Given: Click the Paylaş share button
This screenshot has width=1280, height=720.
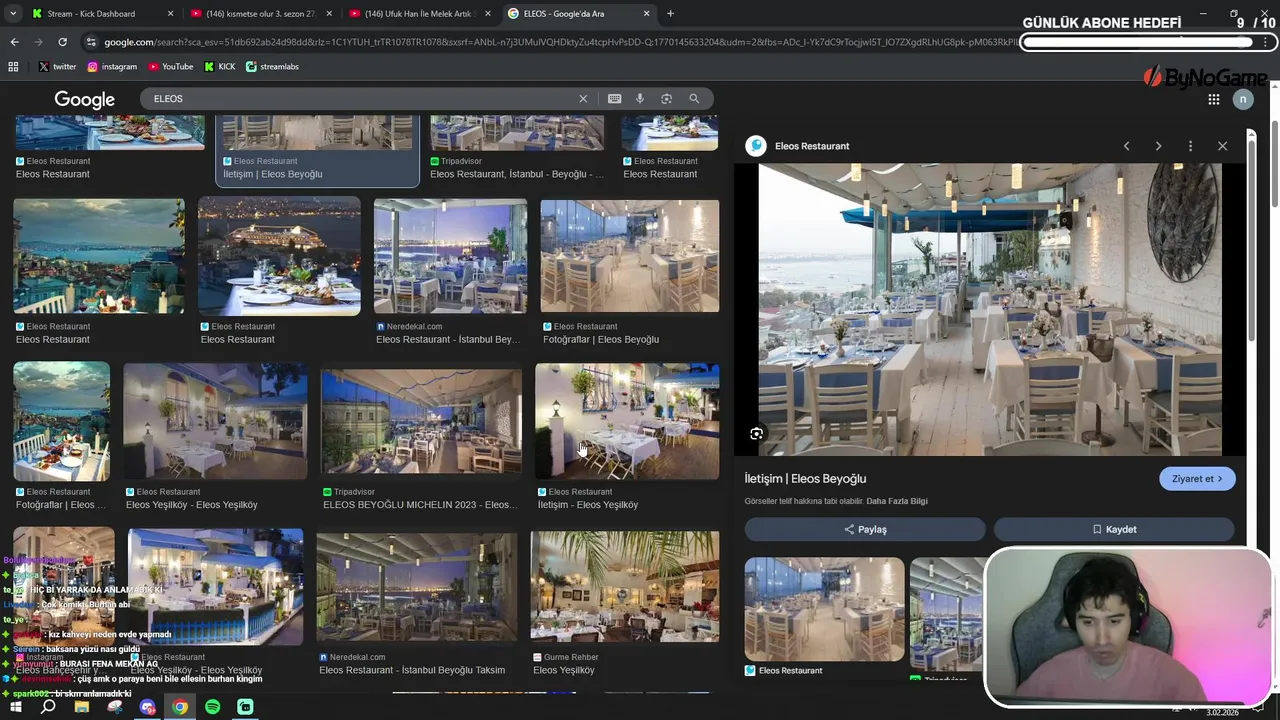Looking at the screenshot, I should click(x=865, y=529).
